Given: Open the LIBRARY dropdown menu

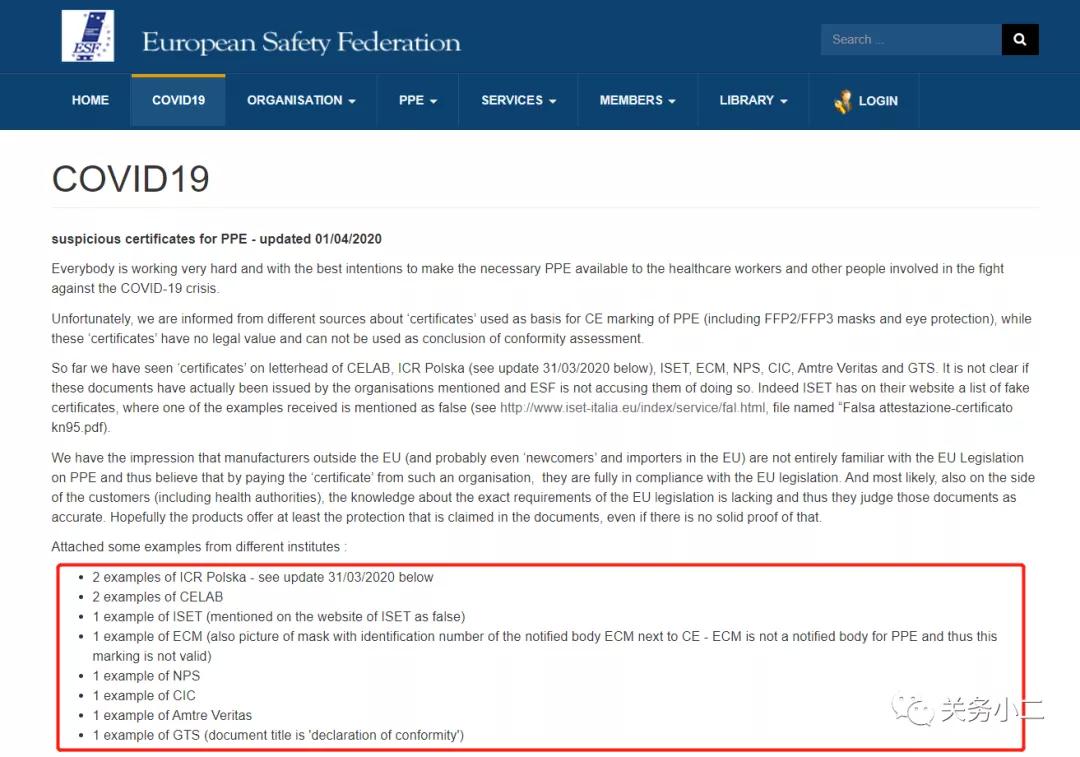Looking at the screenshot, I should pos(753,100).
